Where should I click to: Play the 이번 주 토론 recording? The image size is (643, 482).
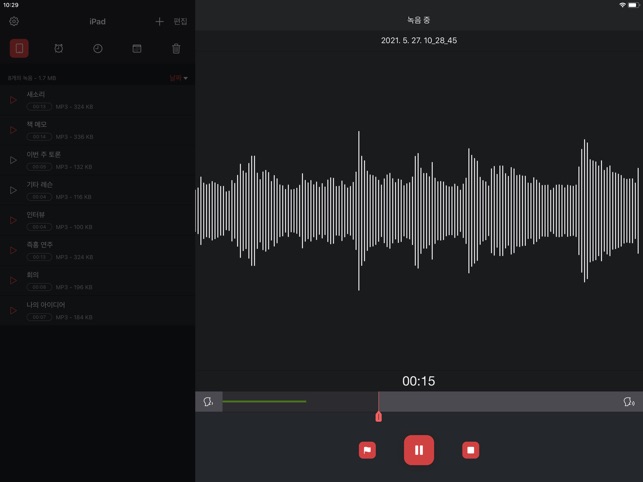[x=13, y=160]
